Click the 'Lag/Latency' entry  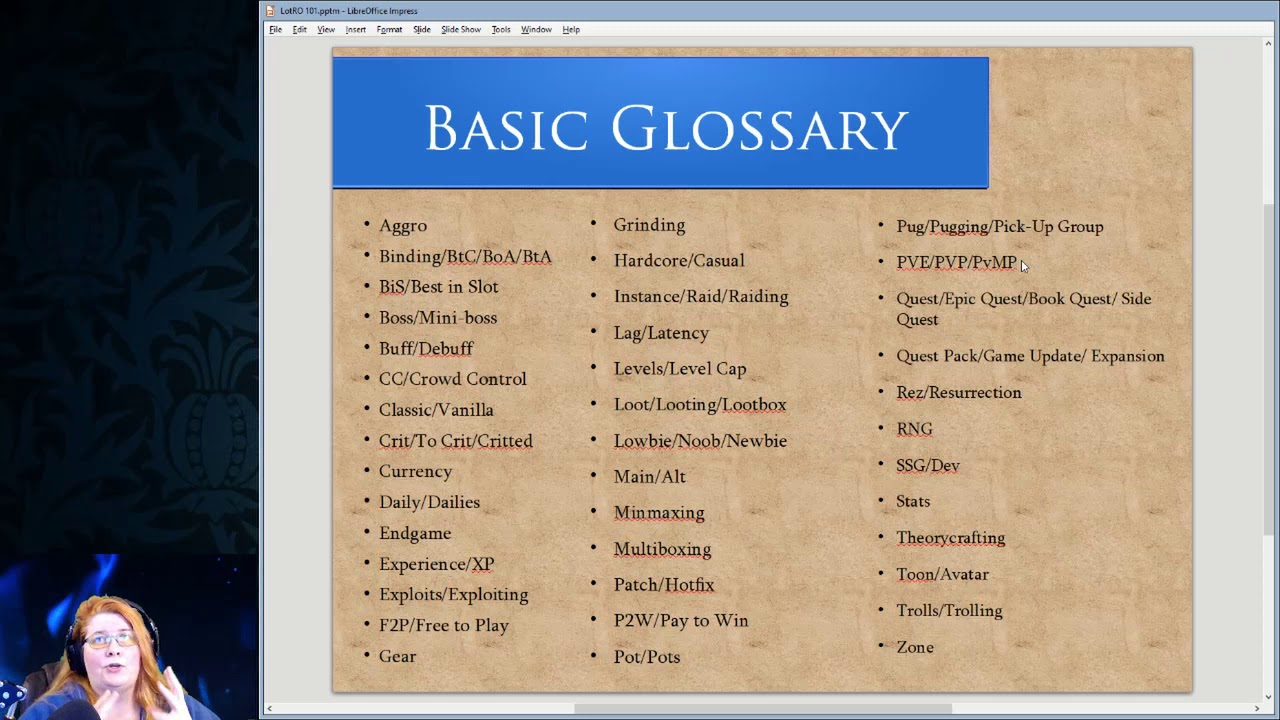(x=661, y=333)
